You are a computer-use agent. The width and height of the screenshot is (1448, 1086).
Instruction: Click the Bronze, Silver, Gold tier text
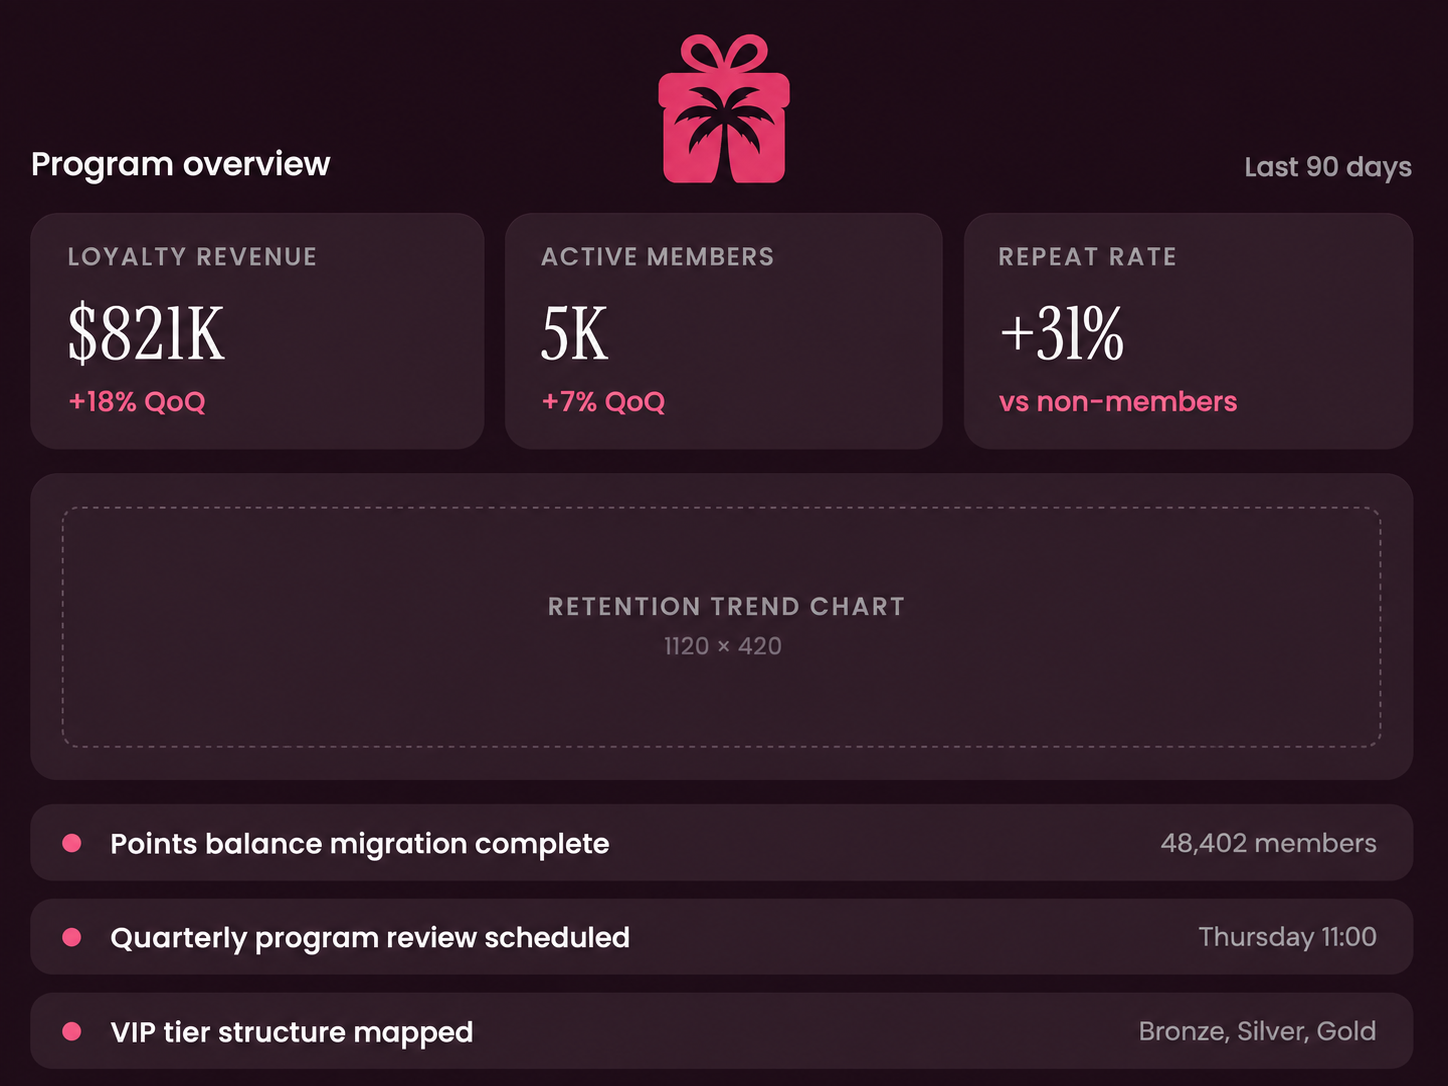tap(1257, 1031)
